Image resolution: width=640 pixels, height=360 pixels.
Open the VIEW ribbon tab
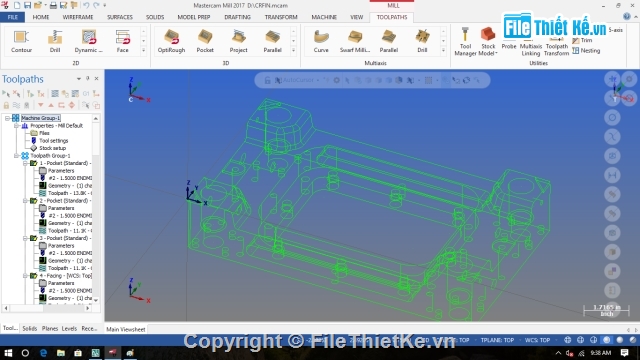[356, 17]
